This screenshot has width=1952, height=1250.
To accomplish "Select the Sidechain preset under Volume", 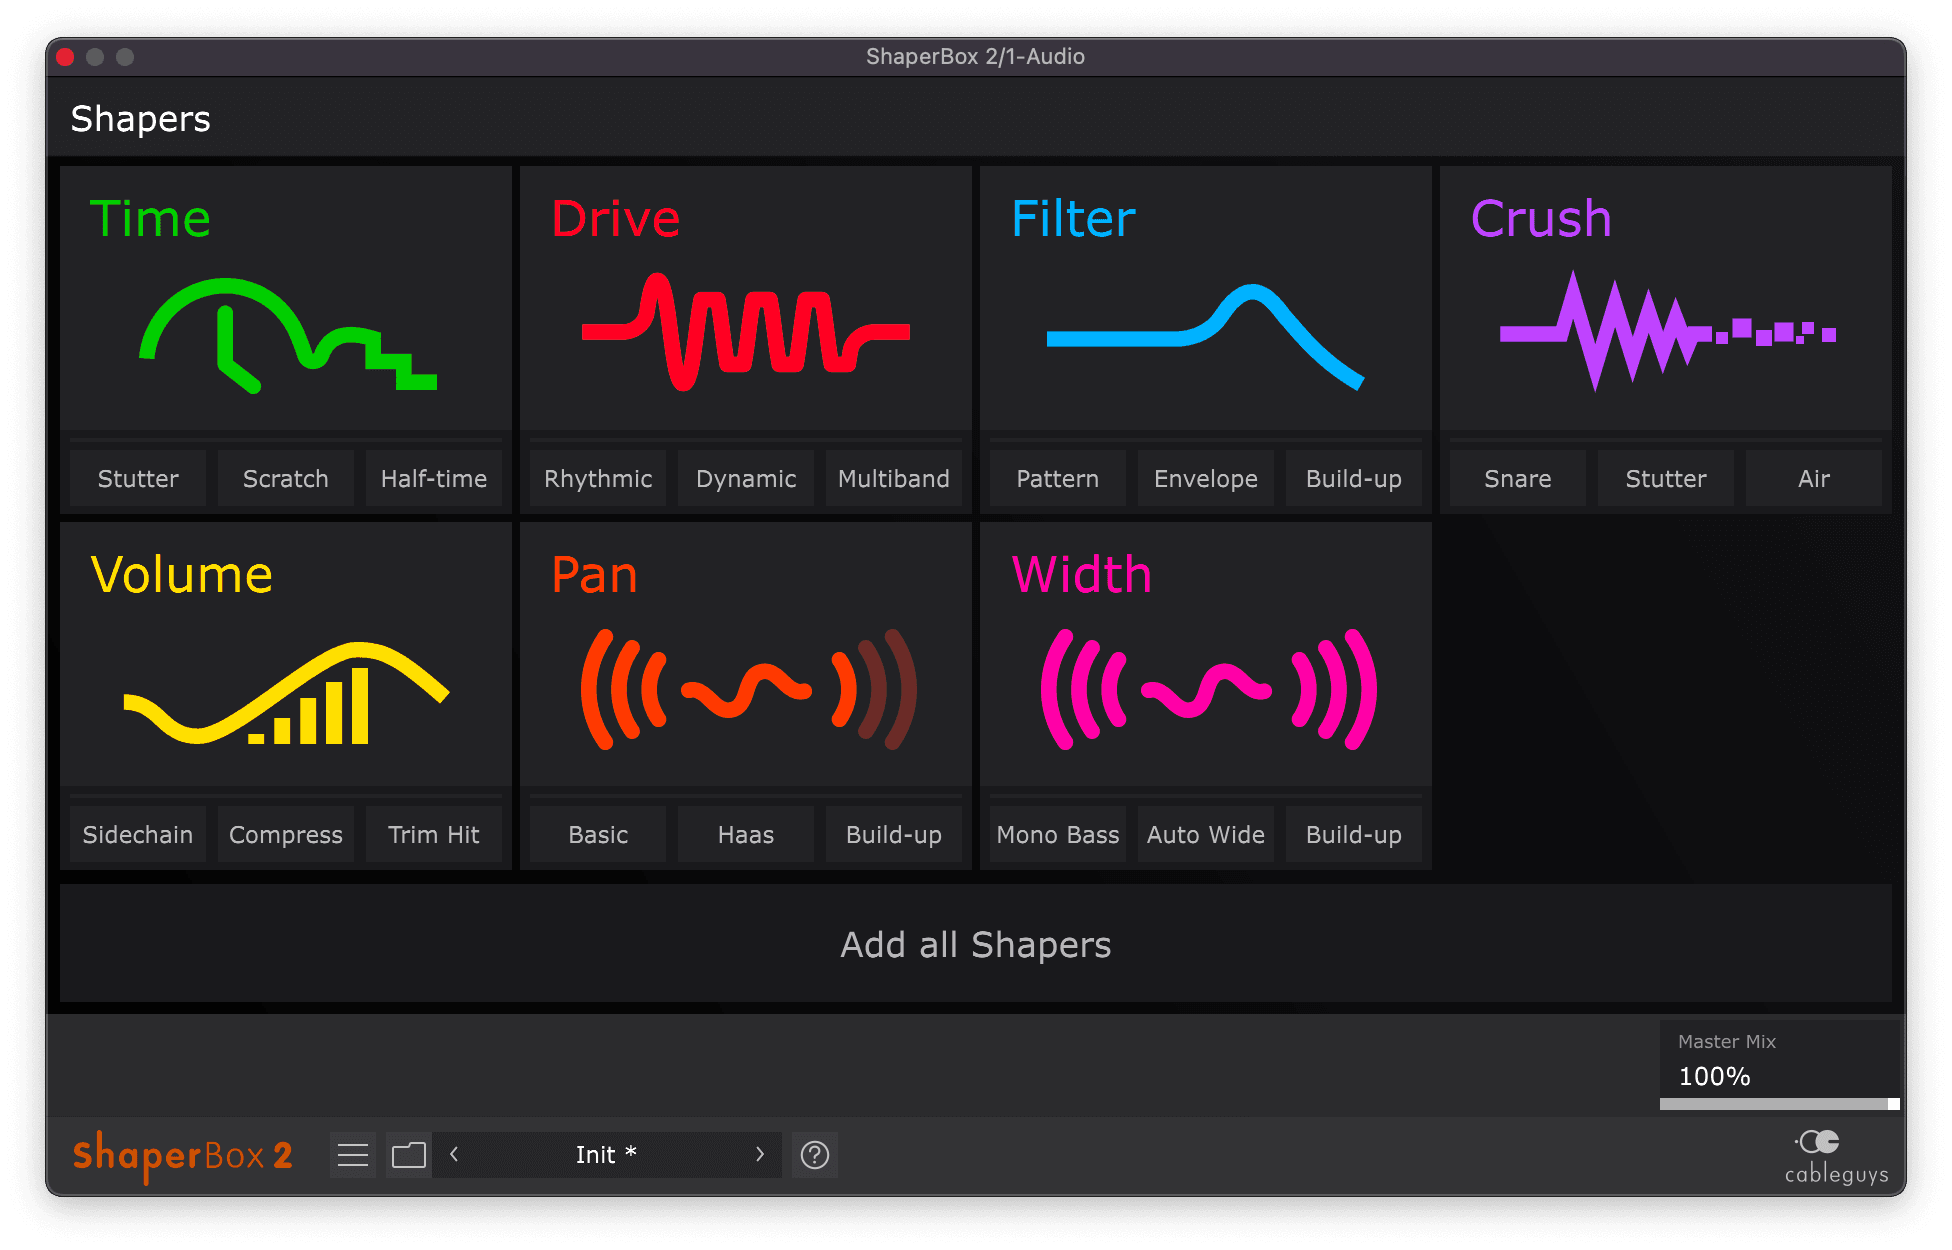I will (x=138, y=835).
